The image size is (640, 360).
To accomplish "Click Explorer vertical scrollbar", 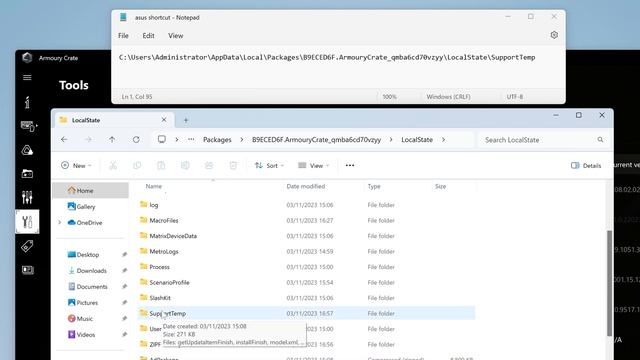I will pyautogui.click(x=609, y=283).
